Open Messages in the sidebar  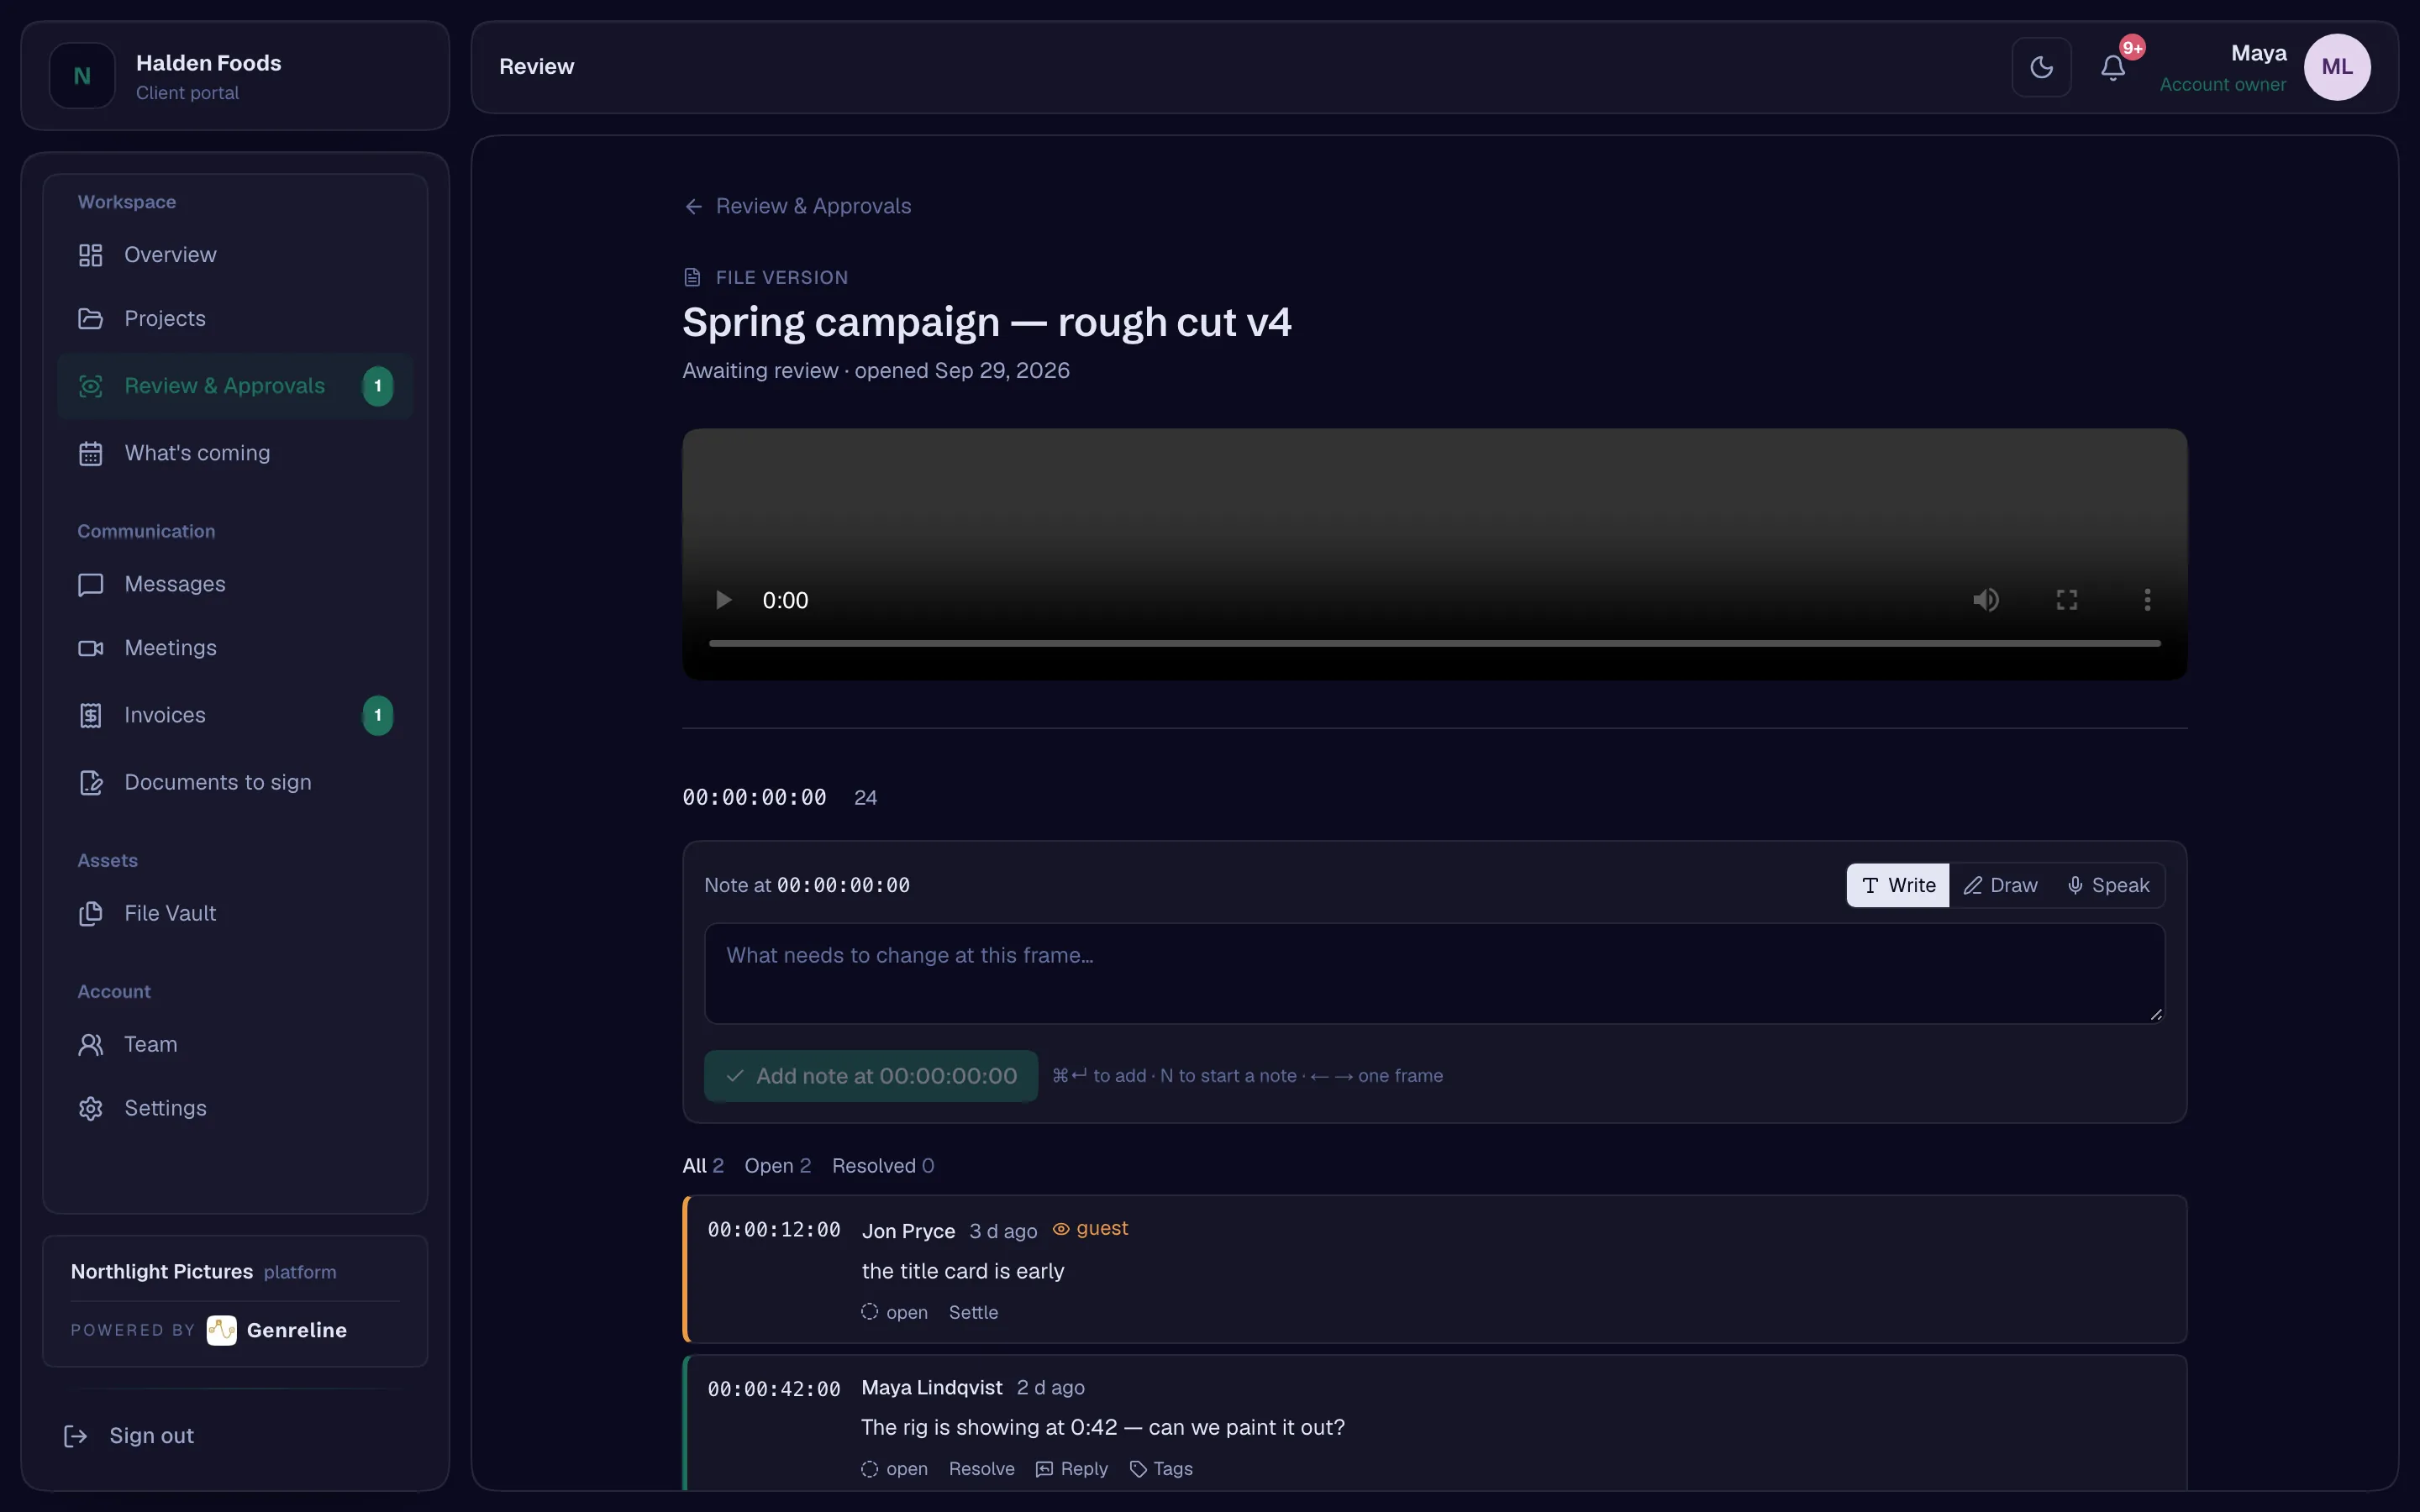[x=235, y=584]
